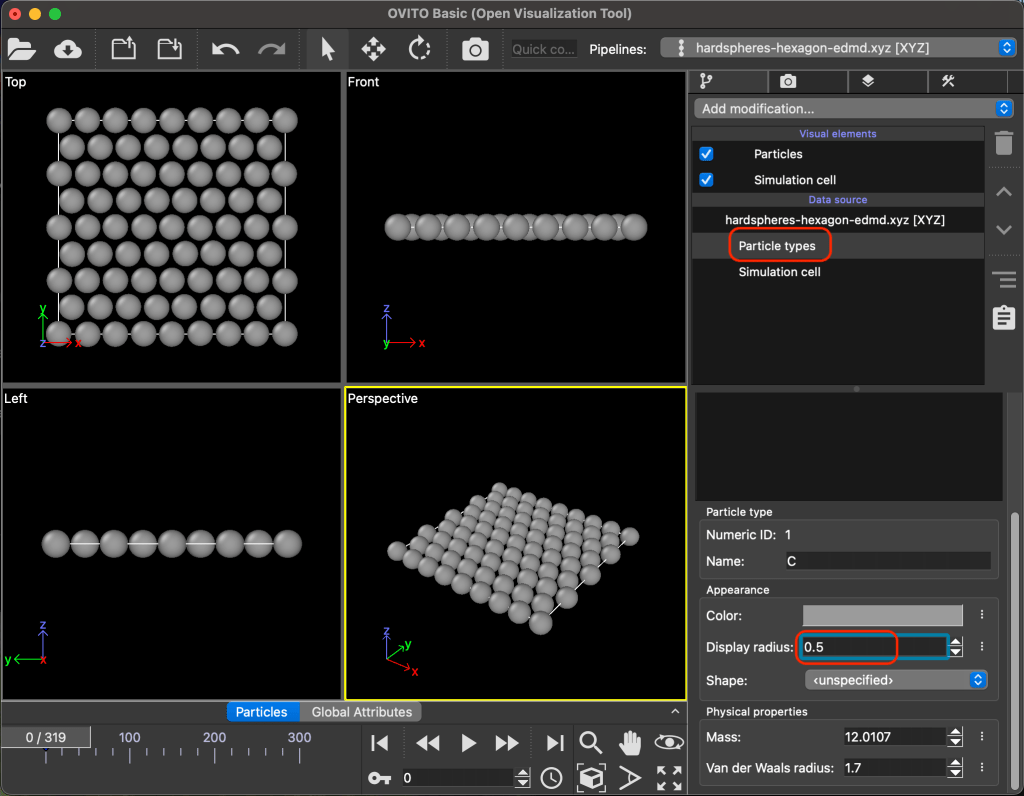Click the load file folder icon

click(21, 49)
